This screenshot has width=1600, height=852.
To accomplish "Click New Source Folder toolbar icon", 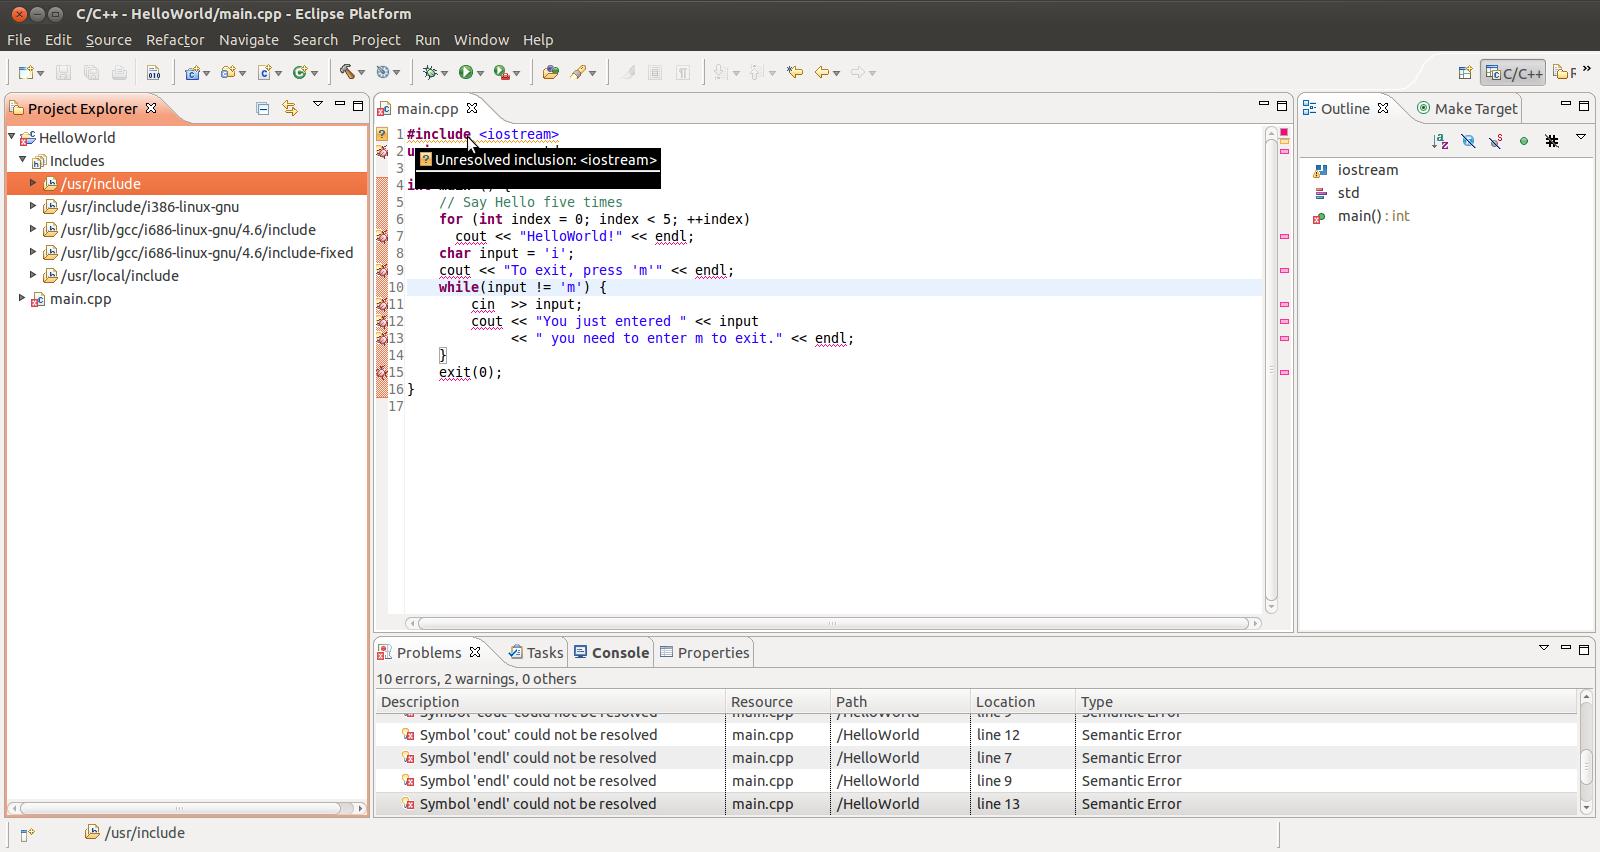I will click(x=228, y=72).
